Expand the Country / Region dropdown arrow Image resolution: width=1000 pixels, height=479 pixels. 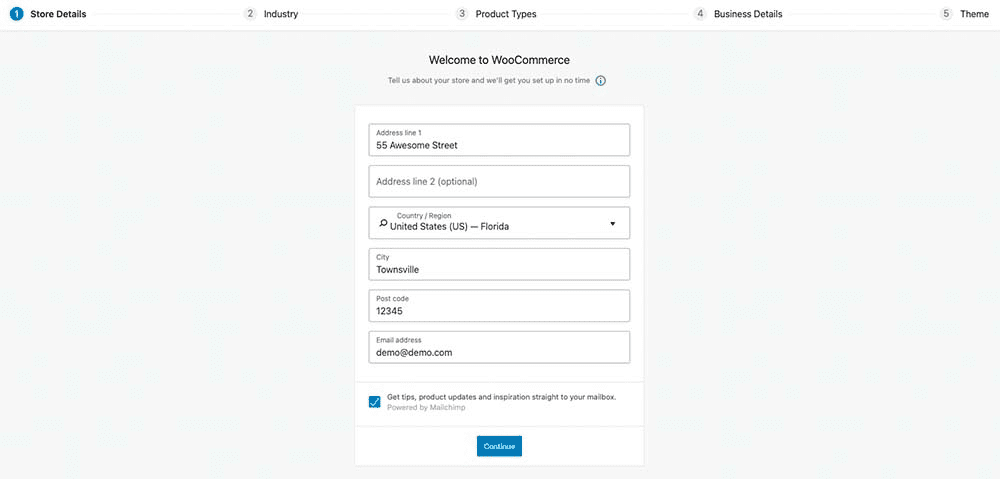612,223
